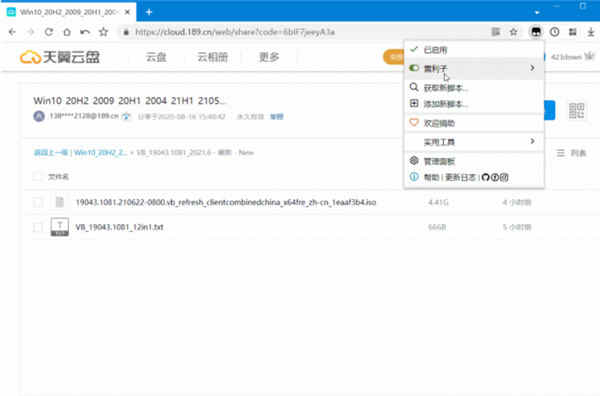Open GitHub icon in the help row
Screen dimensions: 600x396
pos(486,177)
